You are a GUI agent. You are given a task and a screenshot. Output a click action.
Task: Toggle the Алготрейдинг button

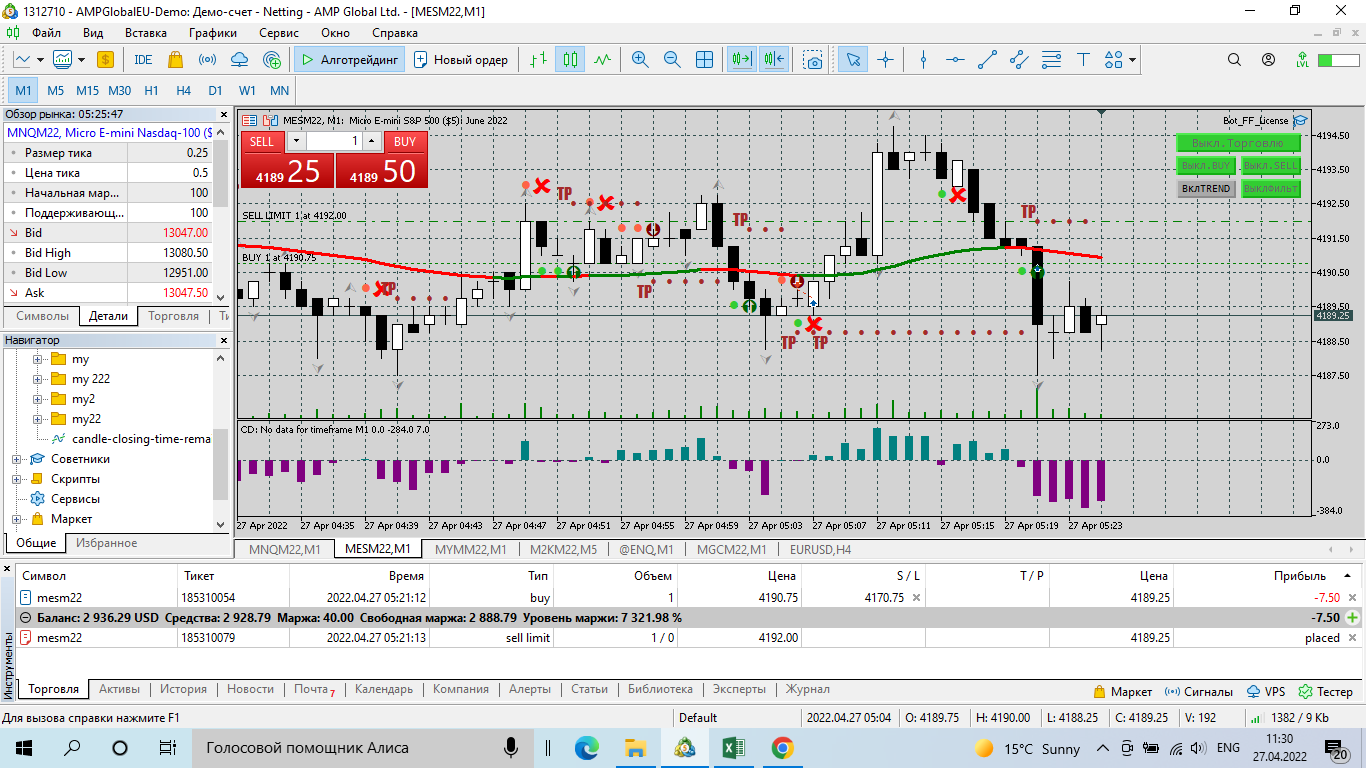point(348,60)
